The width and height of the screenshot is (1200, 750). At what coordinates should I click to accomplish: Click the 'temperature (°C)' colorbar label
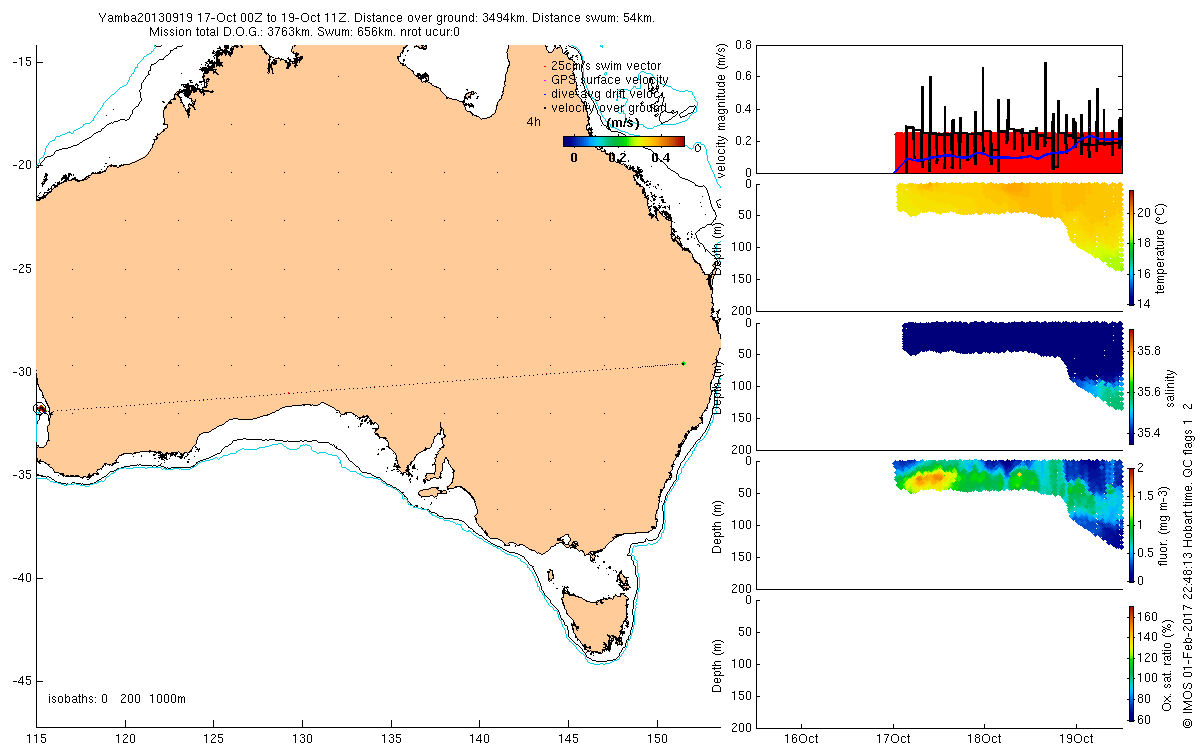(x=1160, y=247)
